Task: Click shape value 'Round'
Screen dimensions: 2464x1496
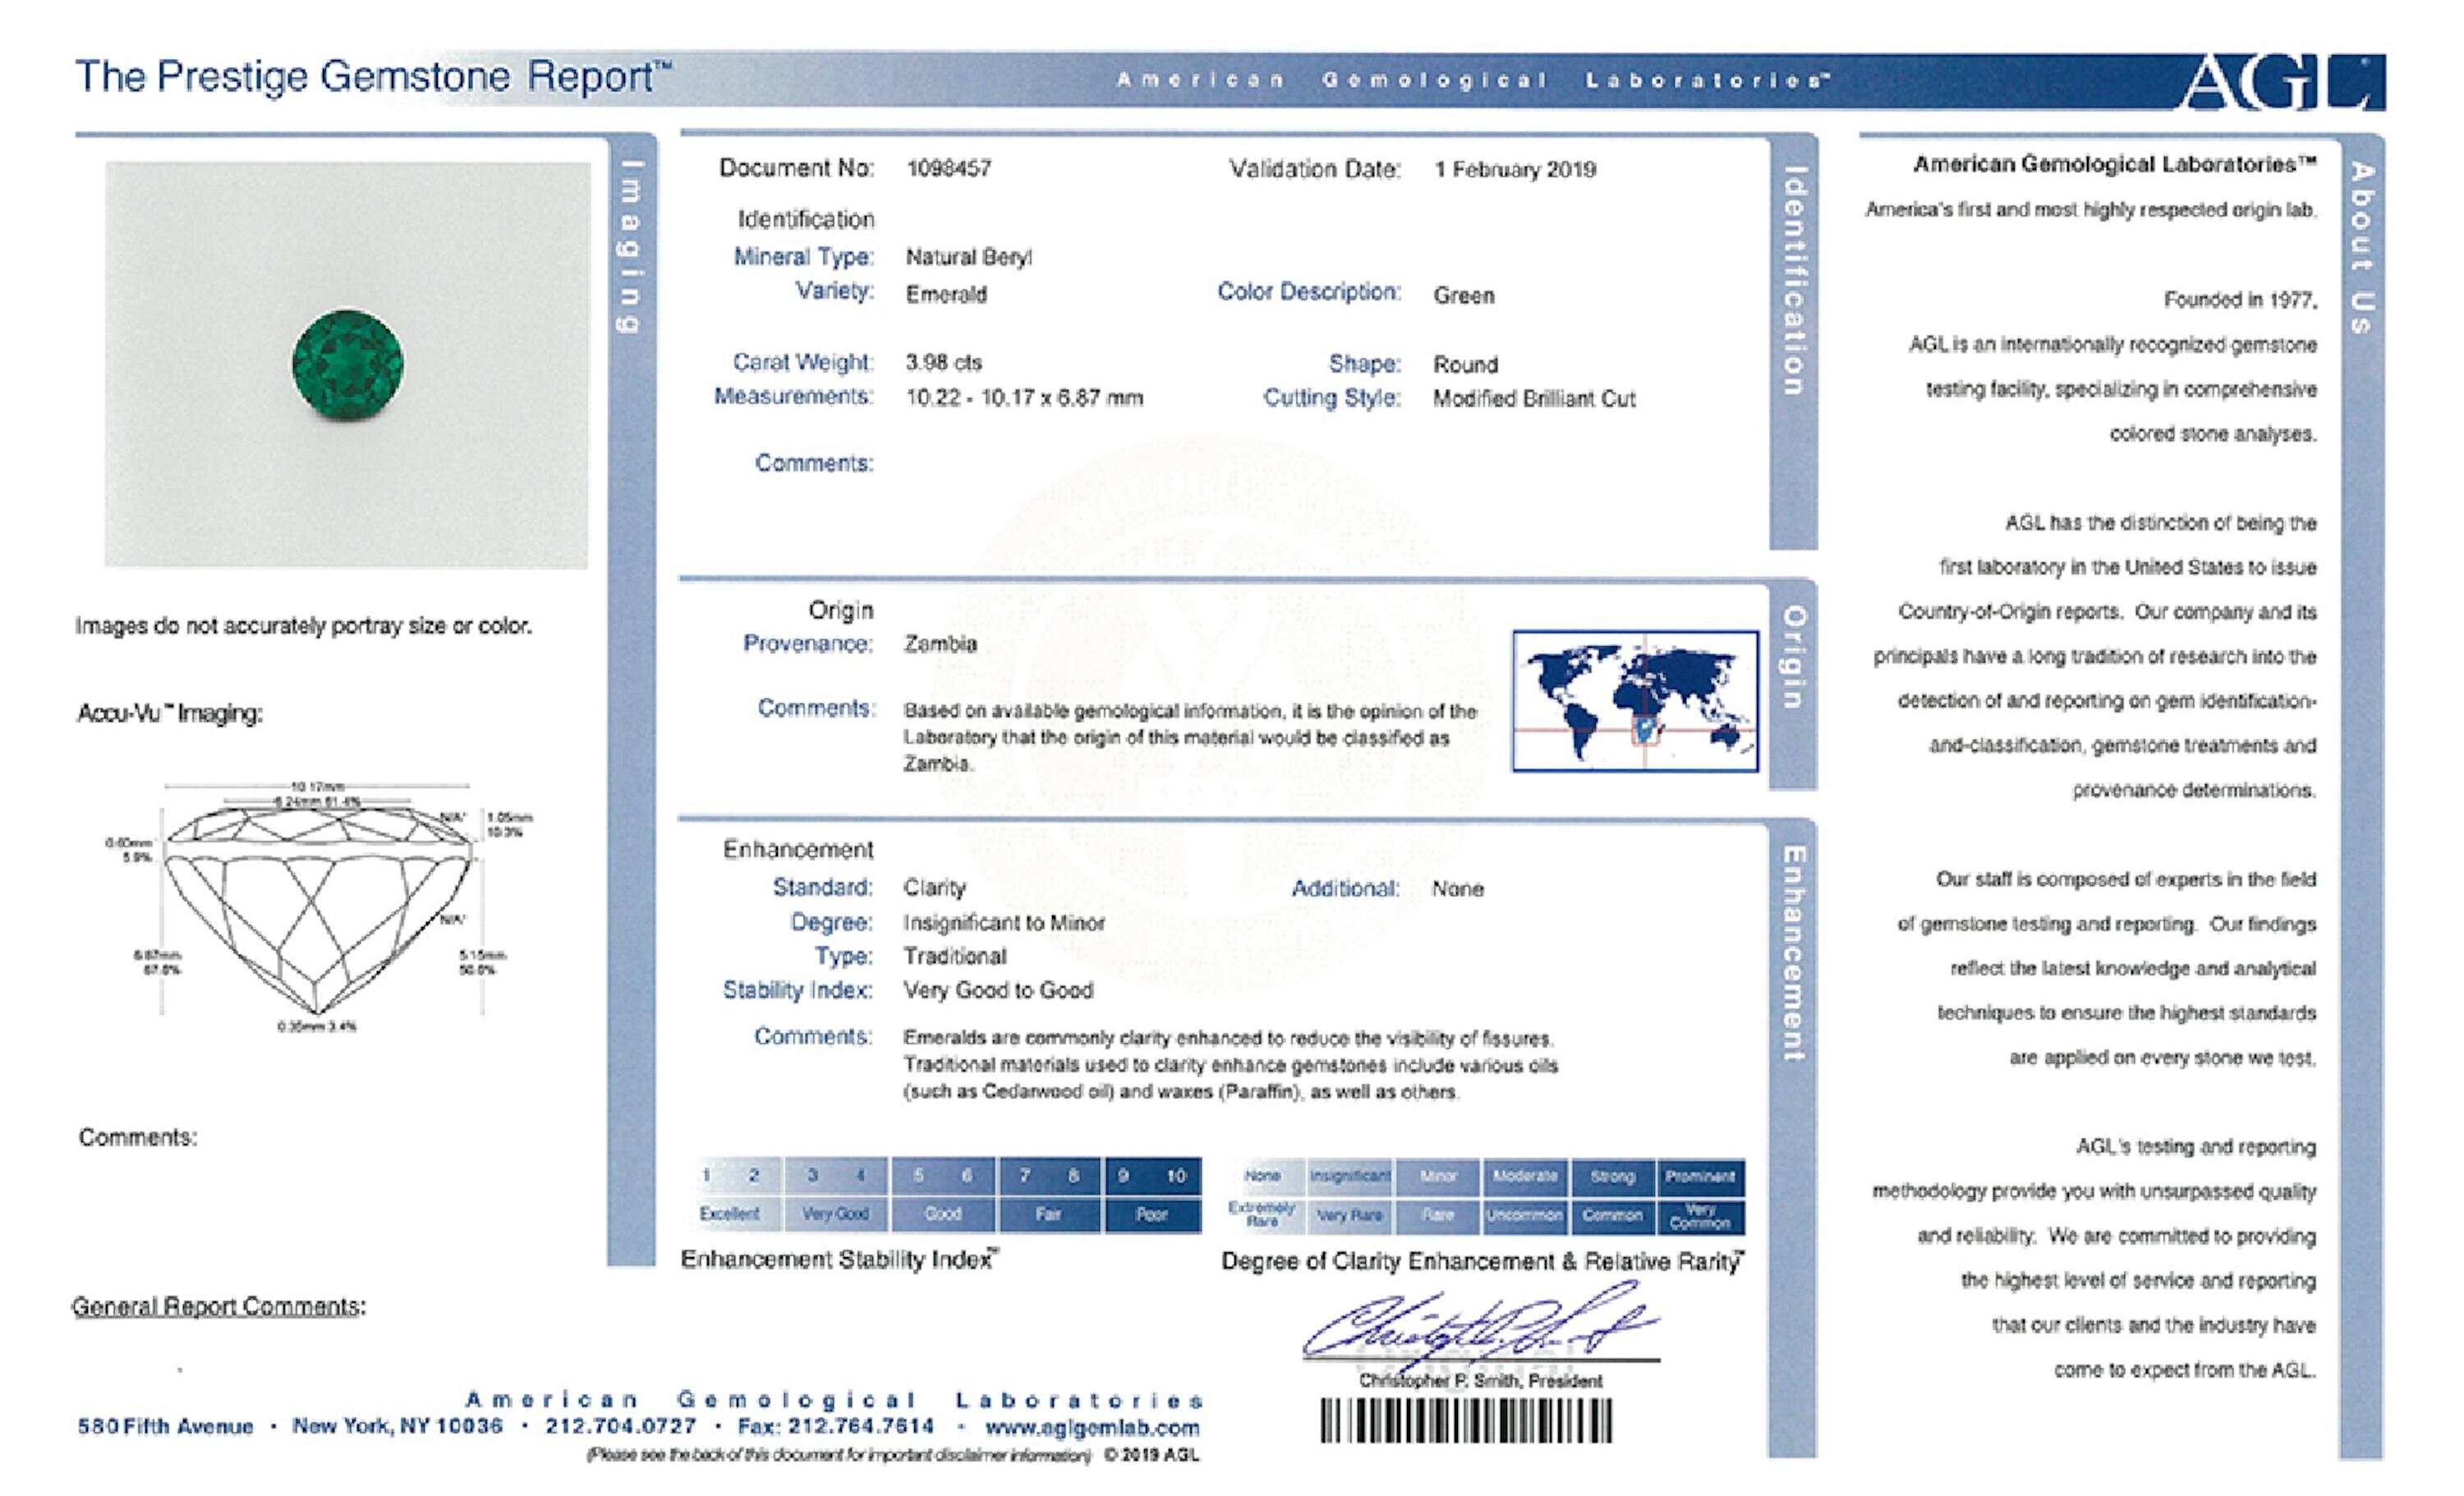Action: 1465,364
